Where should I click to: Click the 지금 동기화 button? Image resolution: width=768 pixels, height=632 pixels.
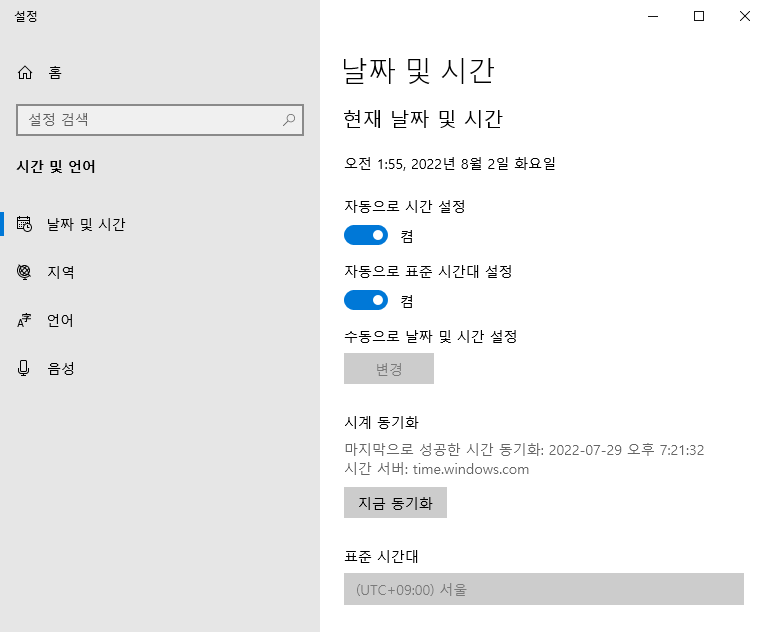(x=395, y=503)
